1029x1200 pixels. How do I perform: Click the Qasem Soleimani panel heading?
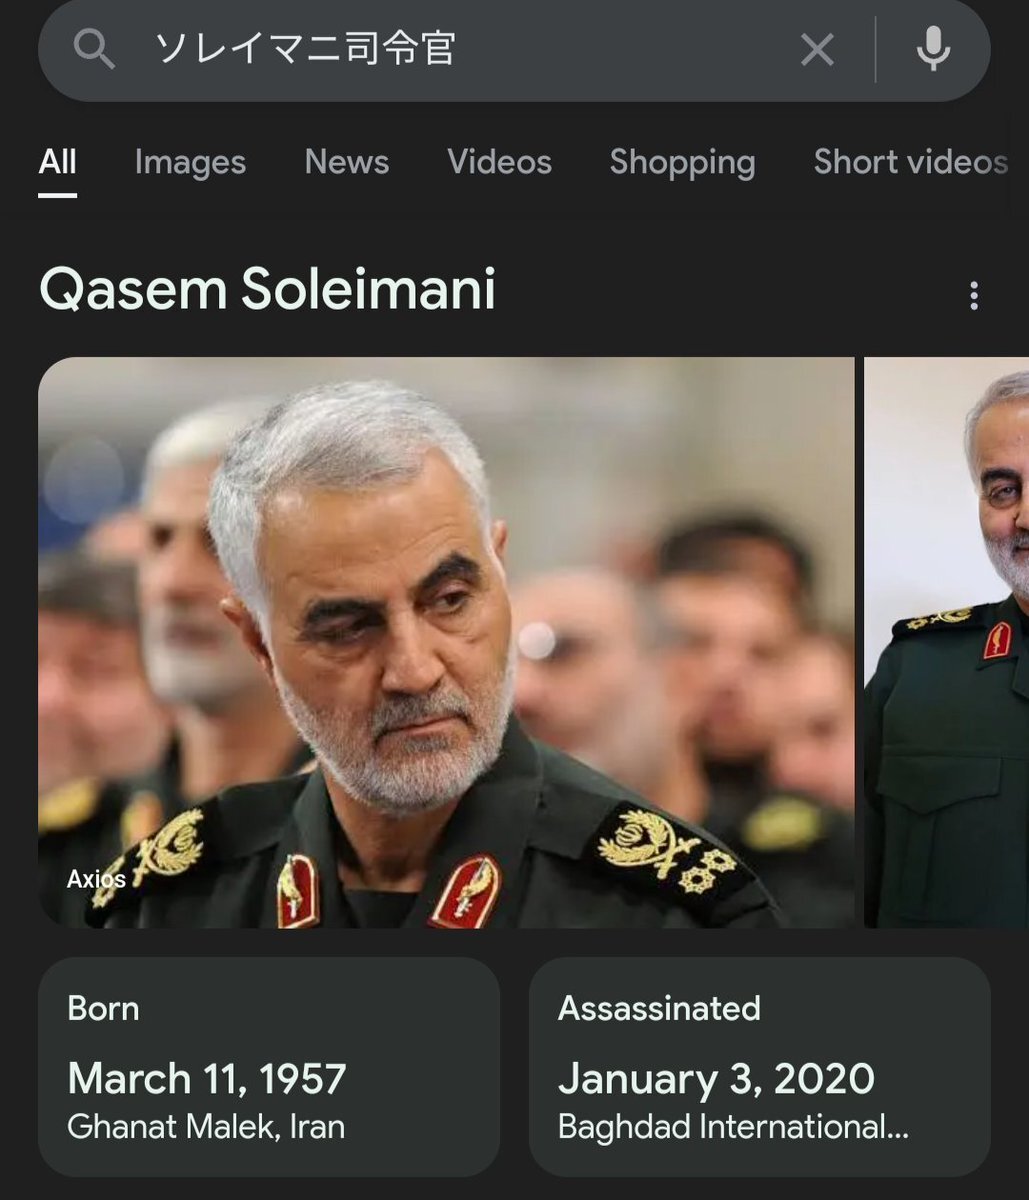pyautogui.click(x=267, y=289)
